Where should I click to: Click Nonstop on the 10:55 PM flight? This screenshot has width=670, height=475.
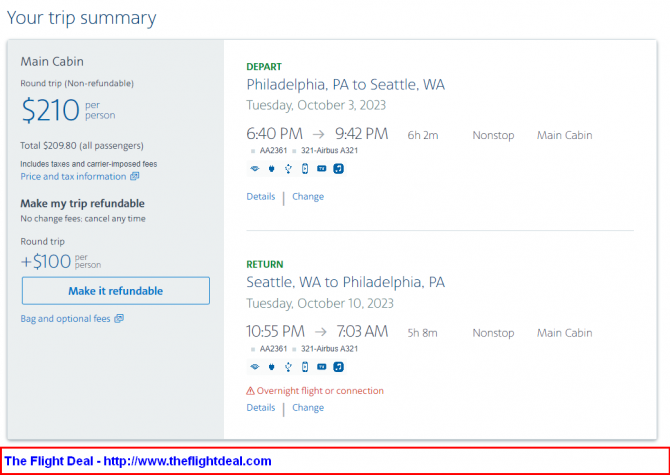pos(494,333)
